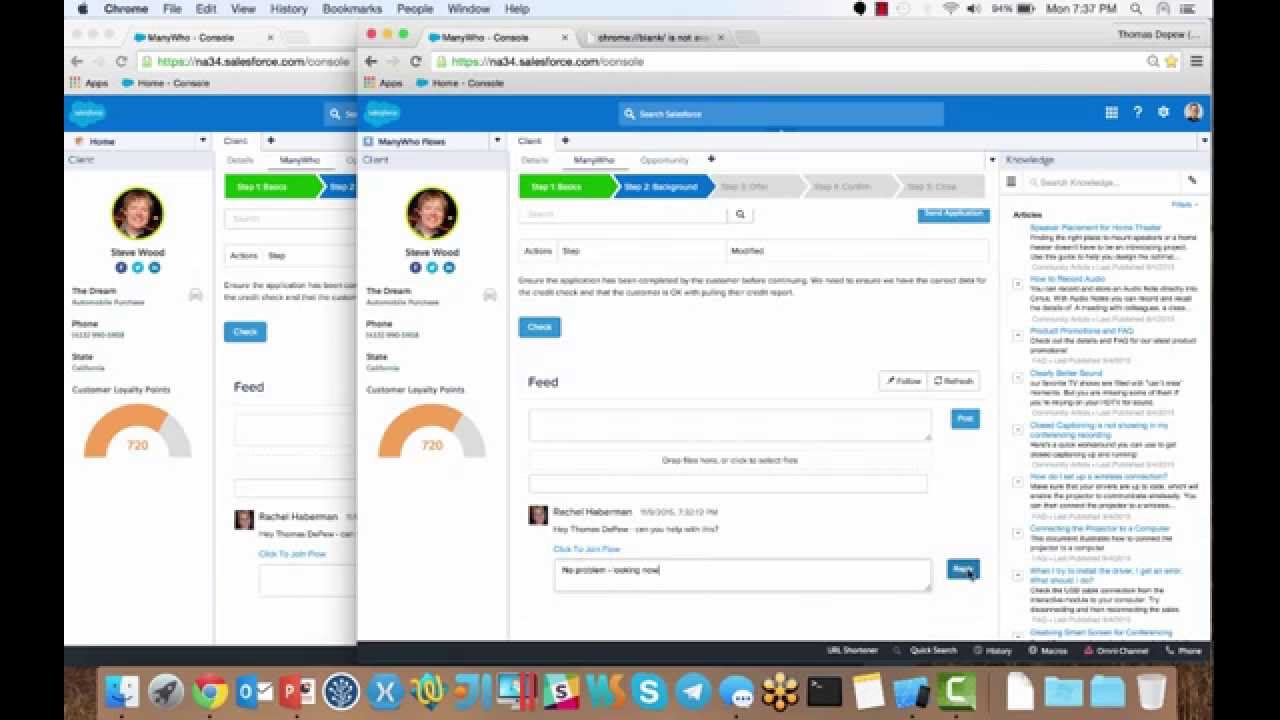Open Skype from the Dock
Image resolution: width=1280 pixels, height=720 pixels.
coord(649,692)
